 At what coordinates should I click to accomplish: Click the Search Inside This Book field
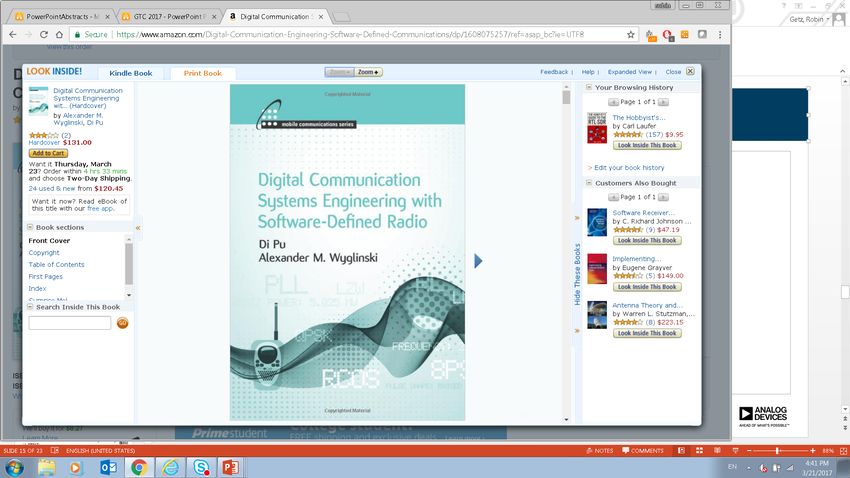(x=70, y=323)
